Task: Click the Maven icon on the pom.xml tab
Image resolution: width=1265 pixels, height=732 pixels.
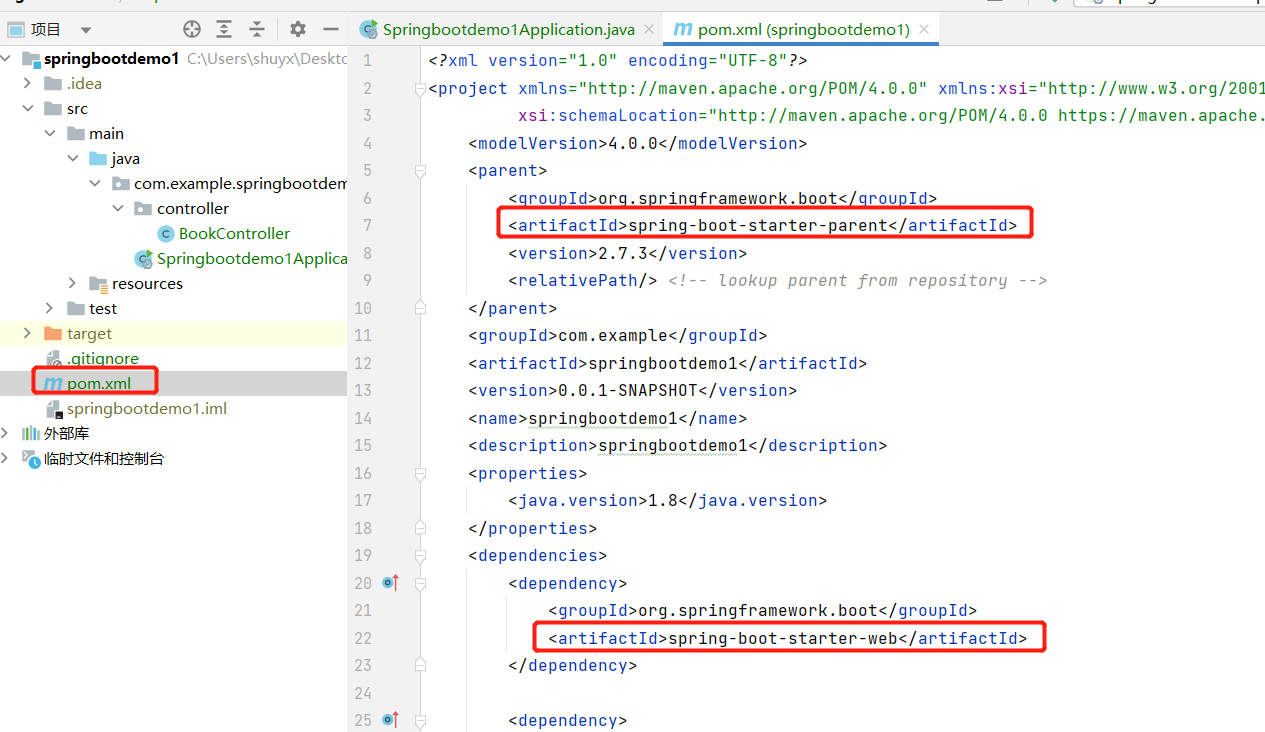Action: [x=683, y=29]
